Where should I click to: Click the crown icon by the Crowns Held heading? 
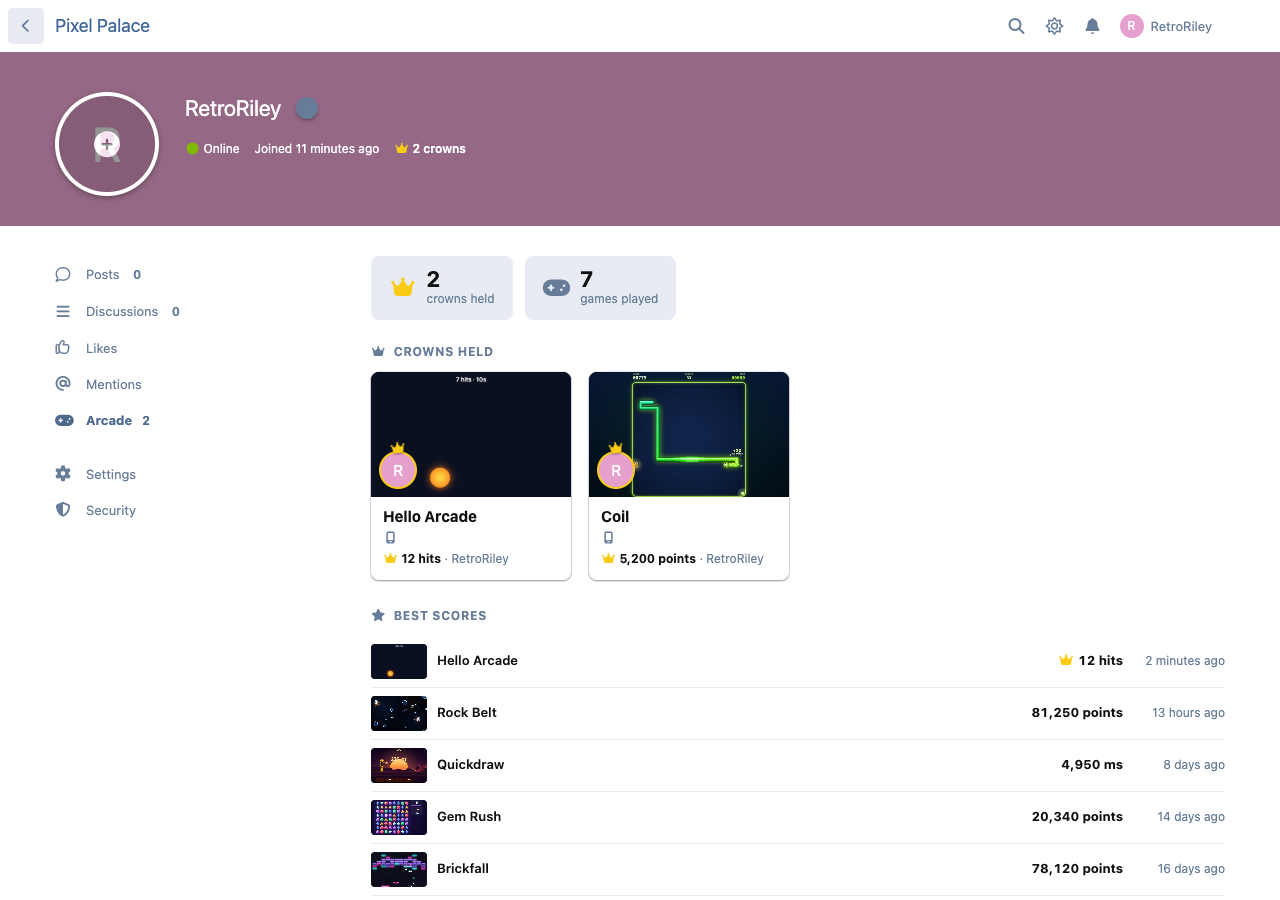tap(378, 351)
